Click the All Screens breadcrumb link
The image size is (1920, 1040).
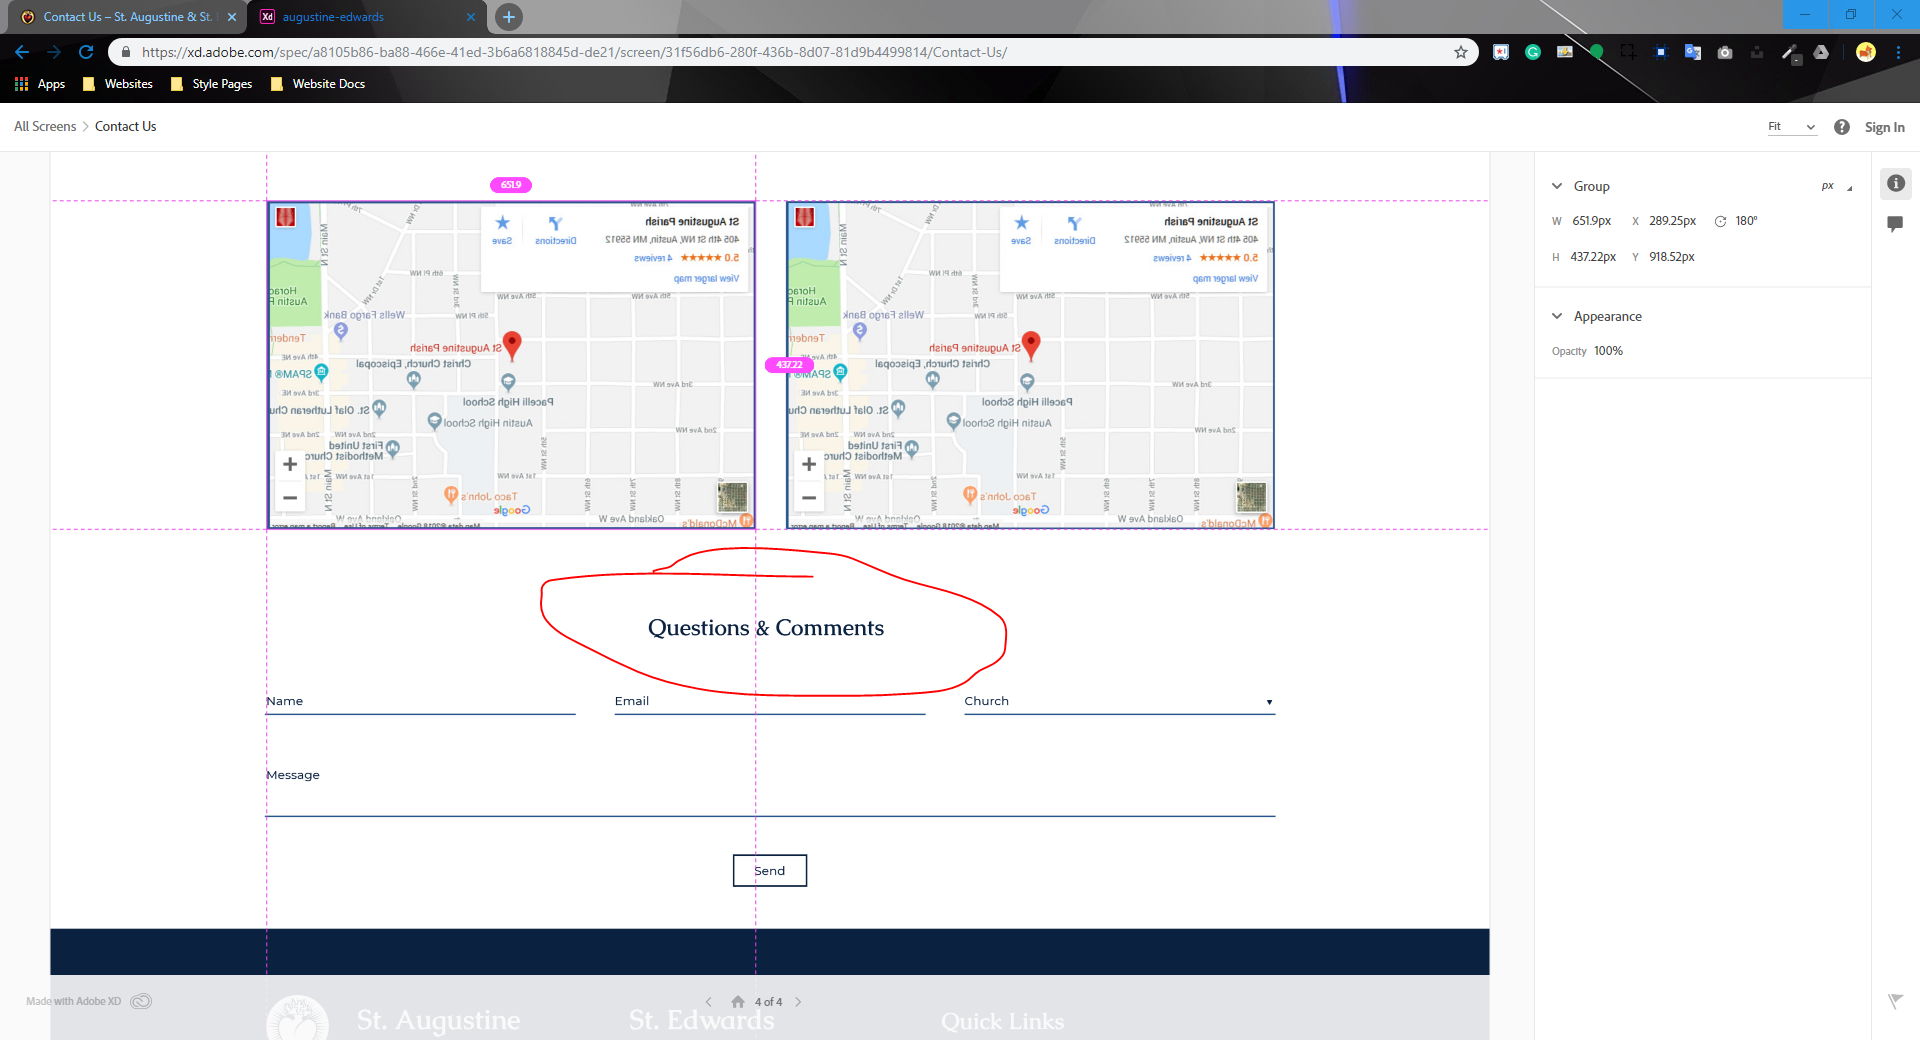[45, 127]
